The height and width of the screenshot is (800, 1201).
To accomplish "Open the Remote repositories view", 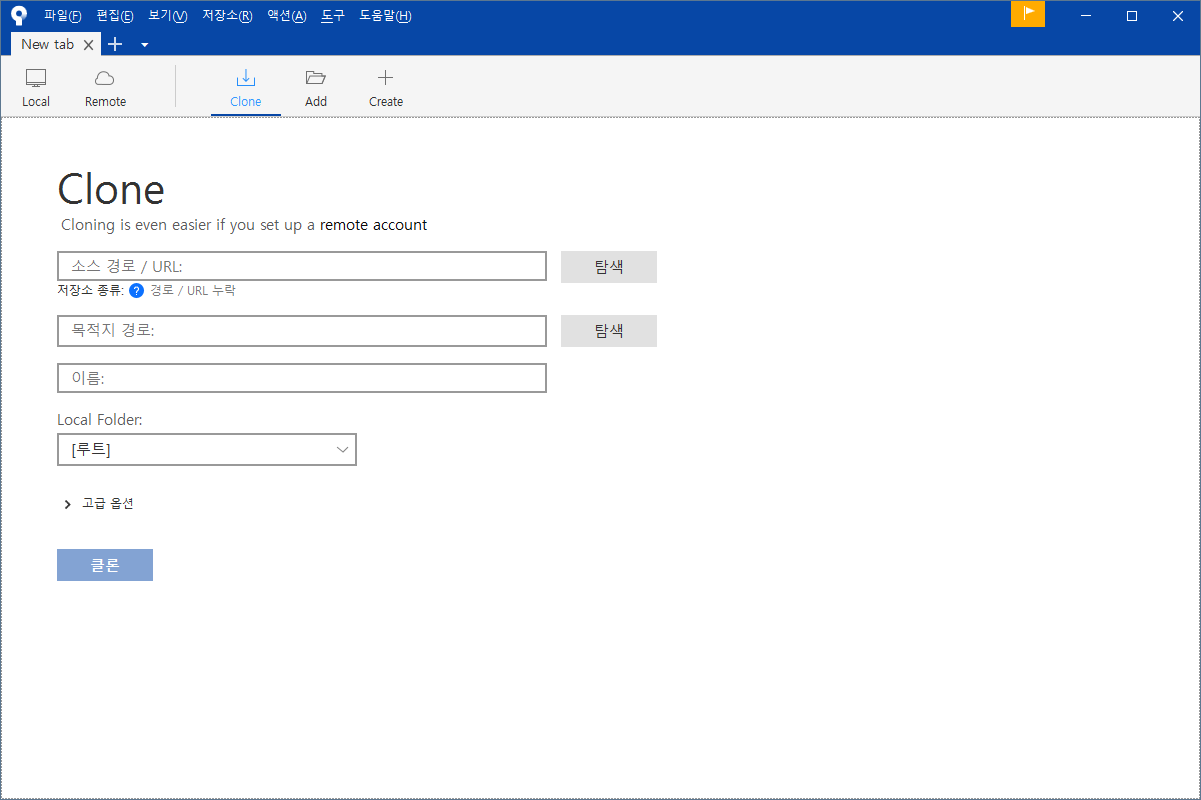I will (x=105, y=88).
